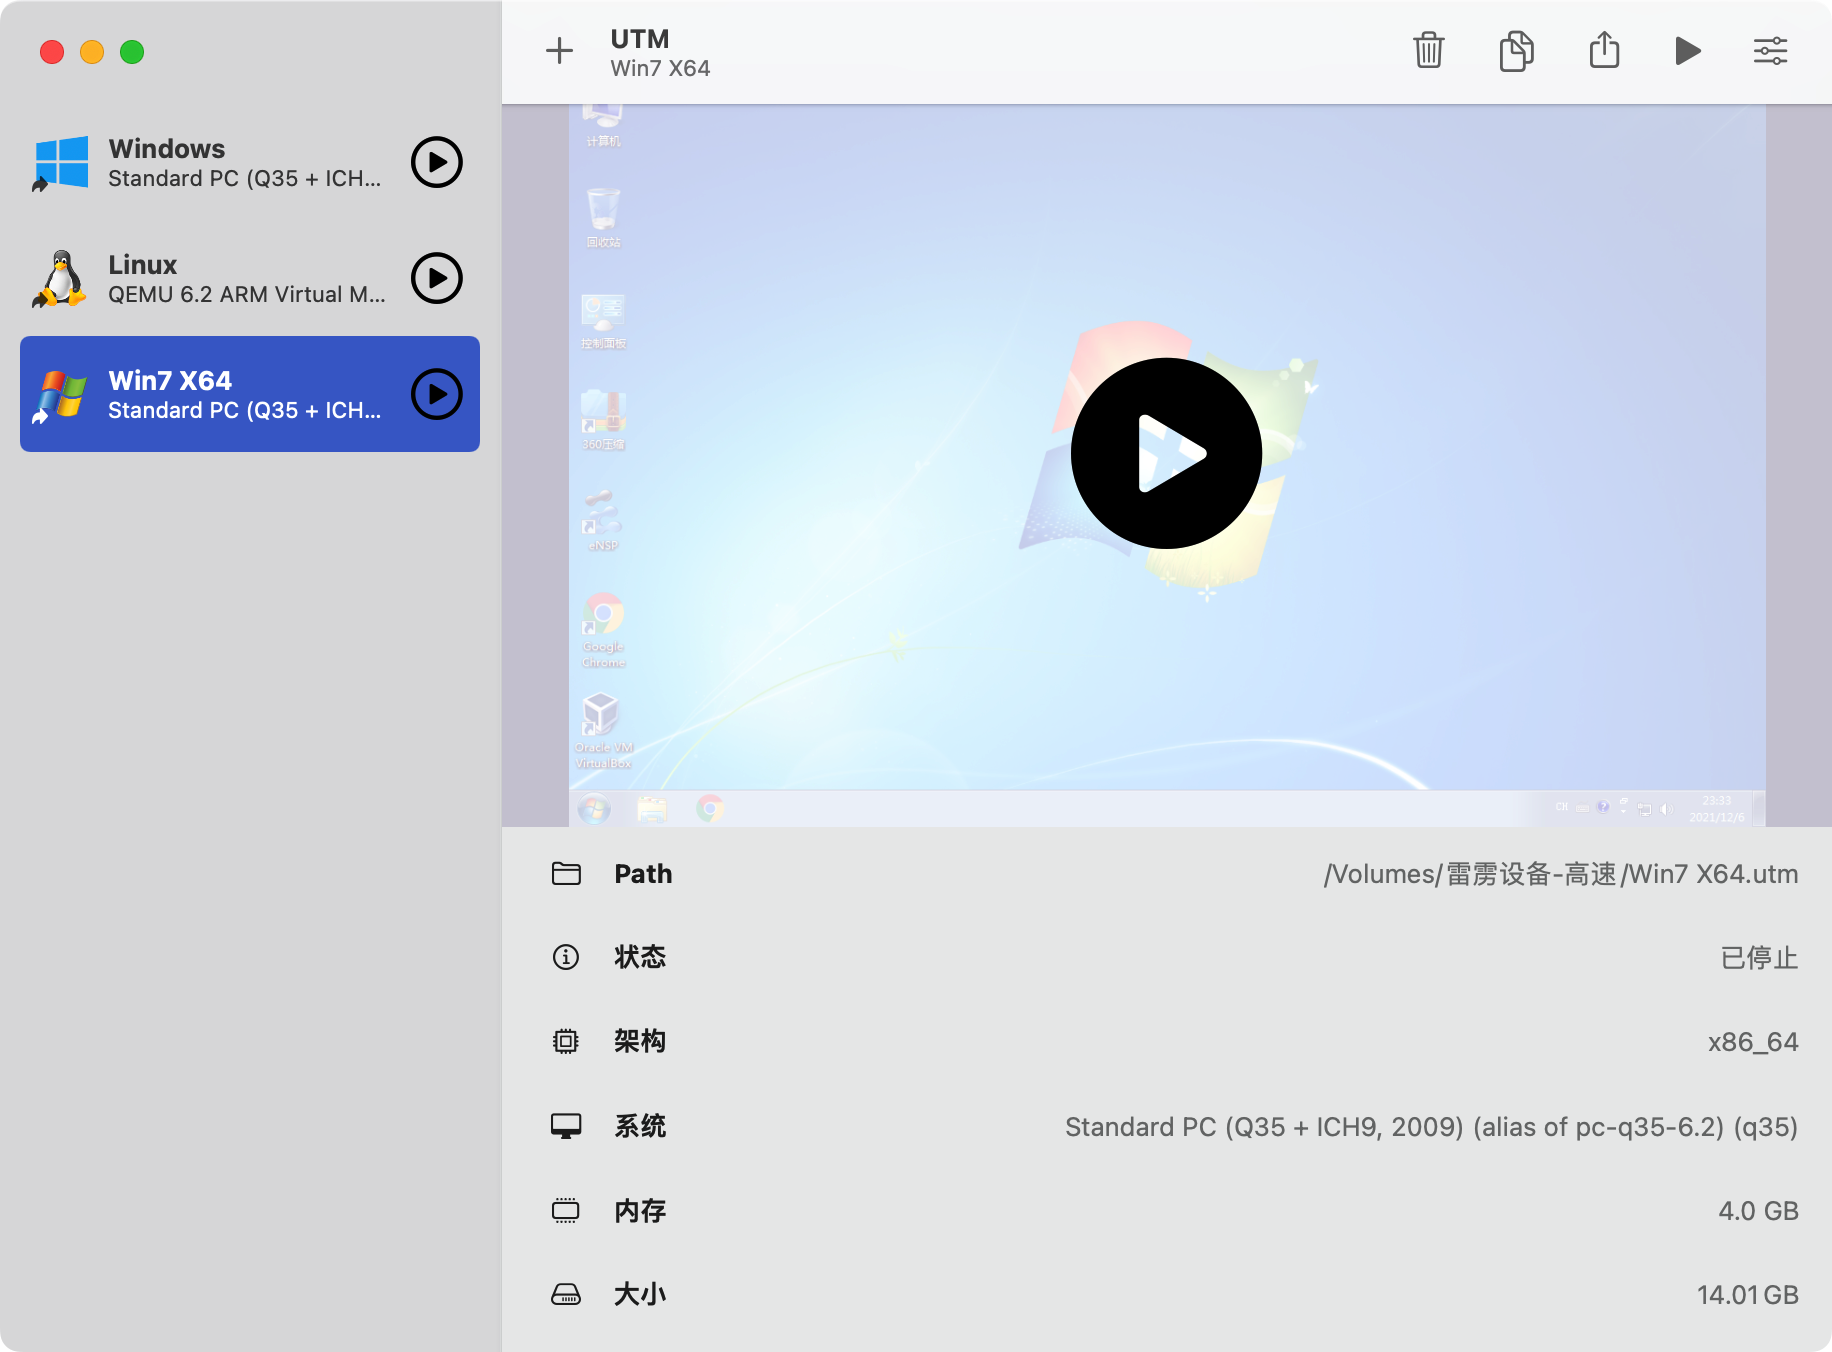Start the Windows VM from the sidebar
Image resolution: width=1832 pixels, height=1352 pixels.
[437, 162]
